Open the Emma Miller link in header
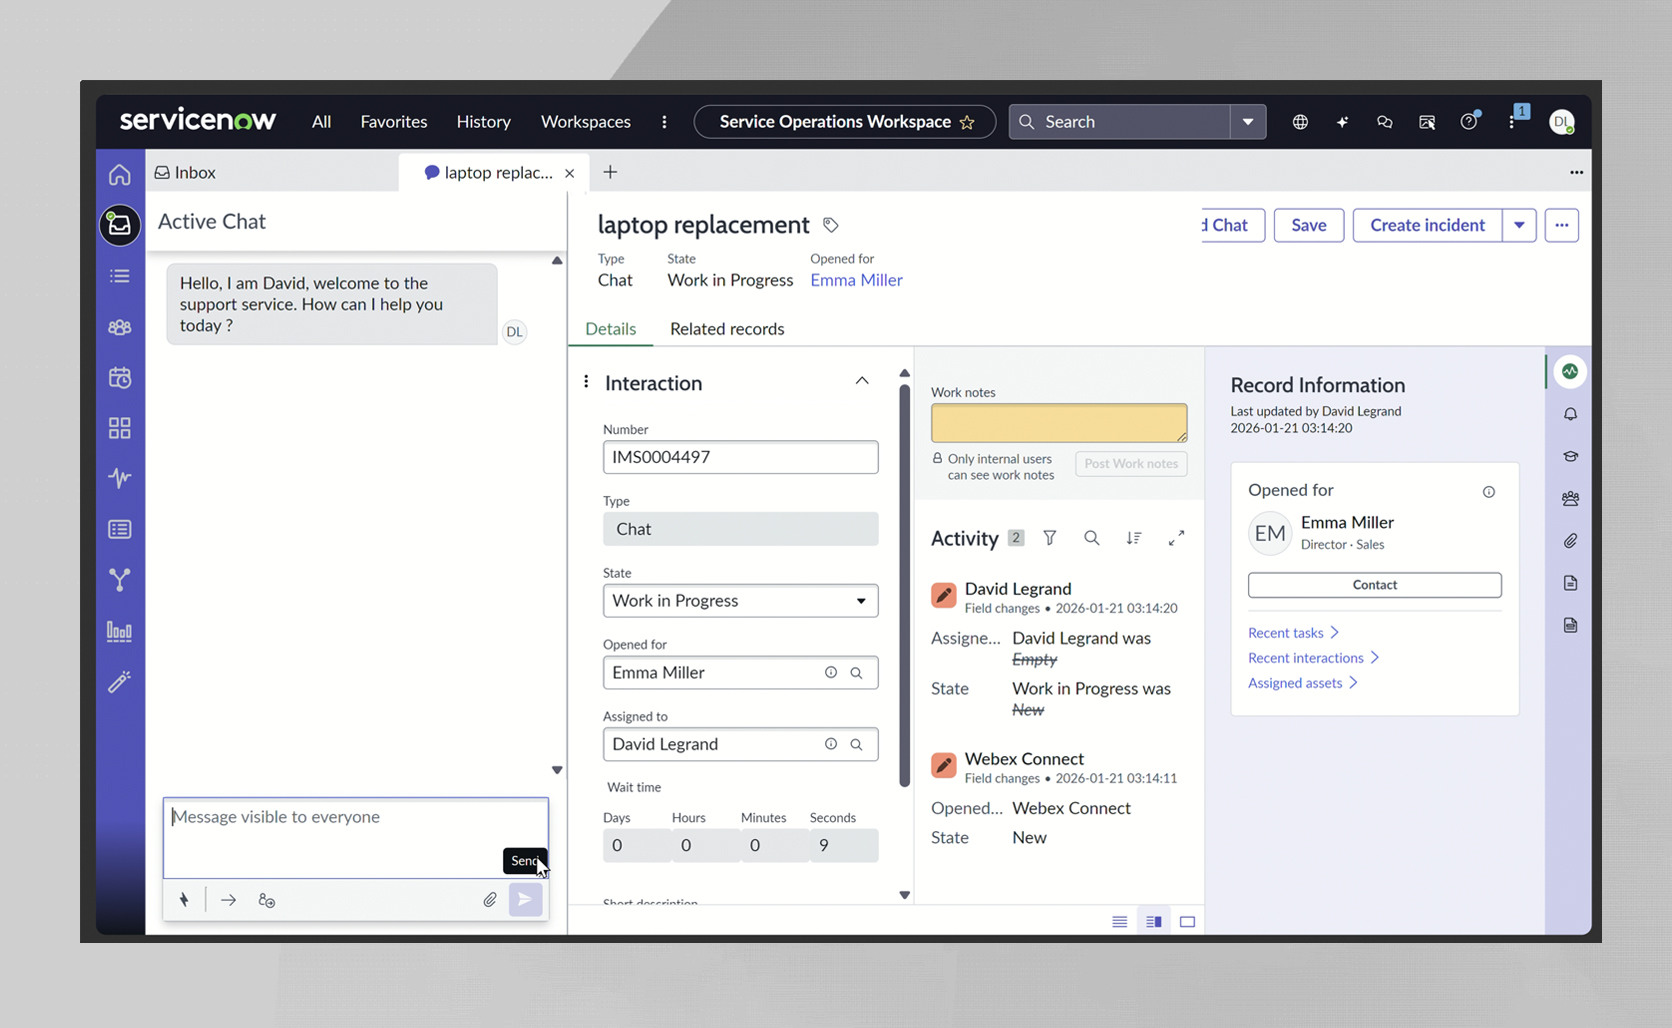 click(856, 281)
